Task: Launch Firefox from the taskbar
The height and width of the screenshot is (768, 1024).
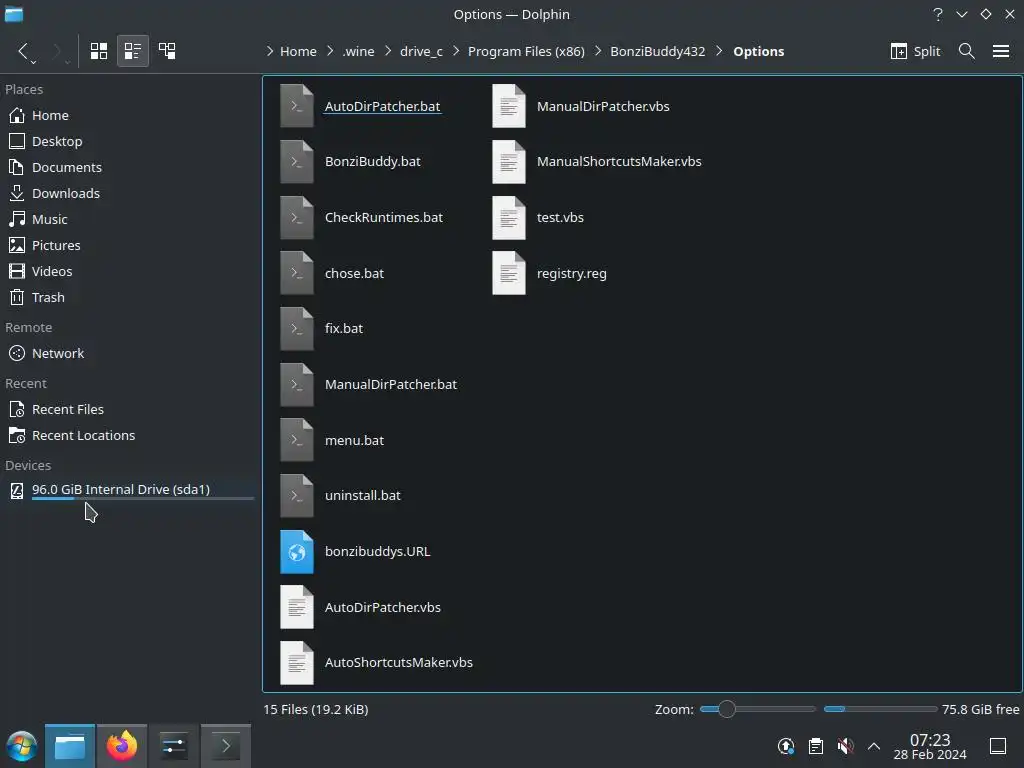Action: pyautogui.click(x=121, y=746)
